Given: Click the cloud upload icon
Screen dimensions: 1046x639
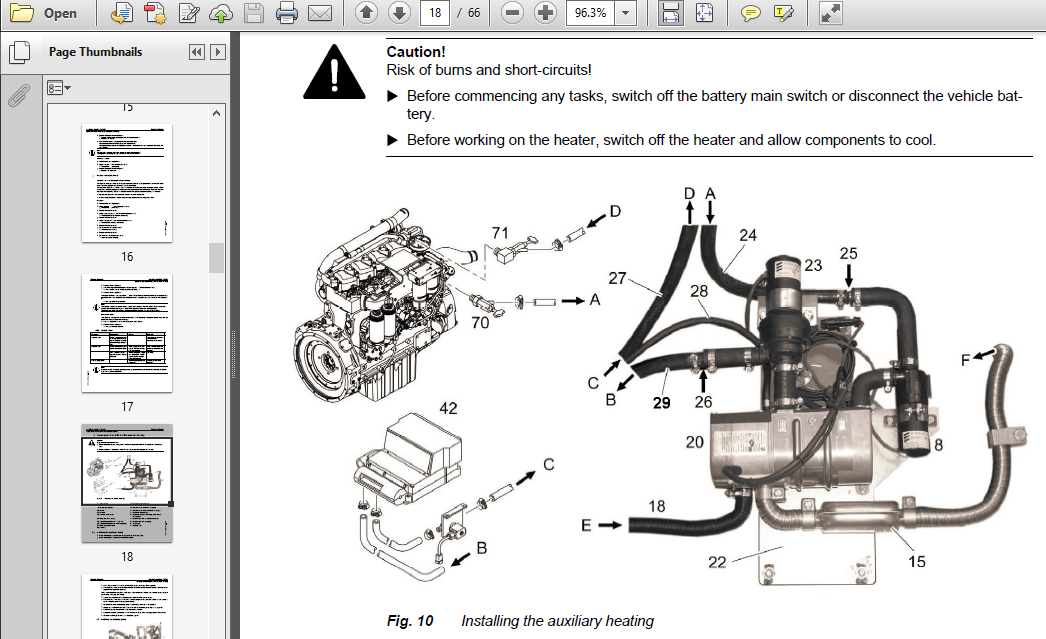Looking at the screenshot, I should [x=221, y=13].
